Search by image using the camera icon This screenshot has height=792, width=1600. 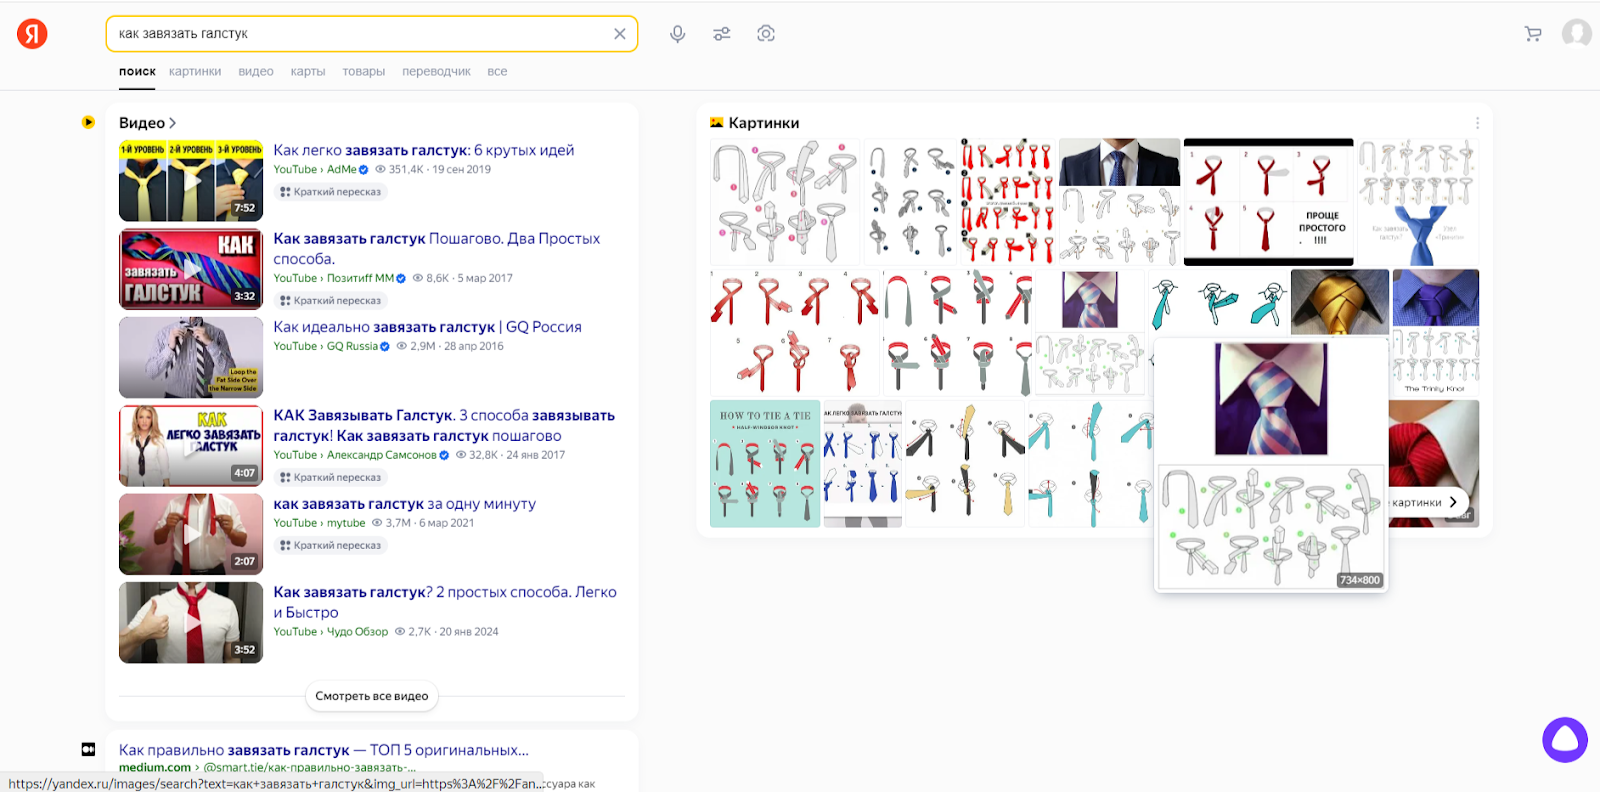coord(766,34)
